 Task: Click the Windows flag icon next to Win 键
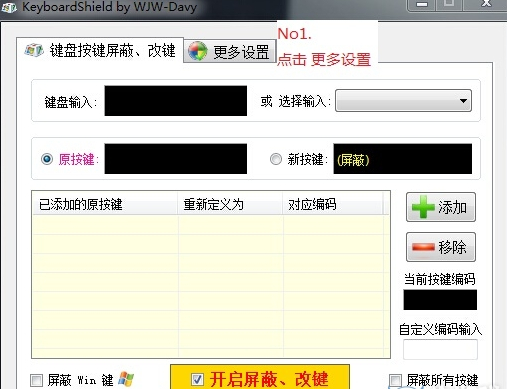(x=126, y=379)
